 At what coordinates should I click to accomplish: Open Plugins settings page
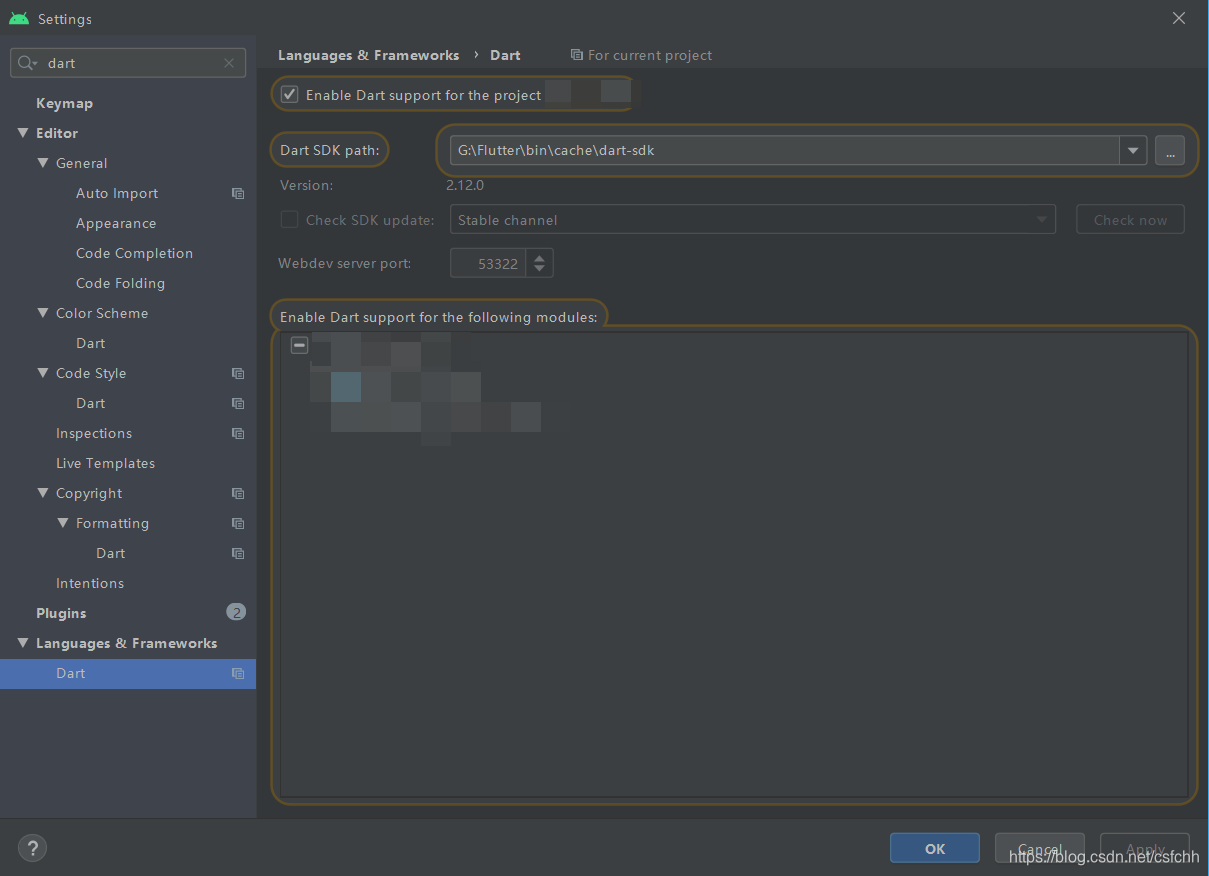(61, 613)
